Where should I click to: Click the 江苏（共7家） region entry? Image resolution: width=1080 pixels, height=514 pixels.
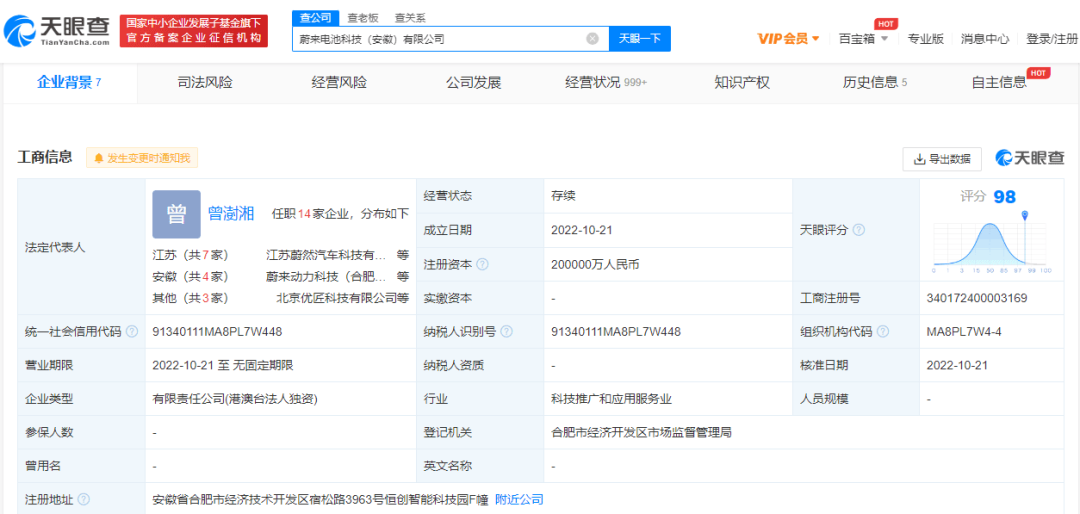[190, 255]
